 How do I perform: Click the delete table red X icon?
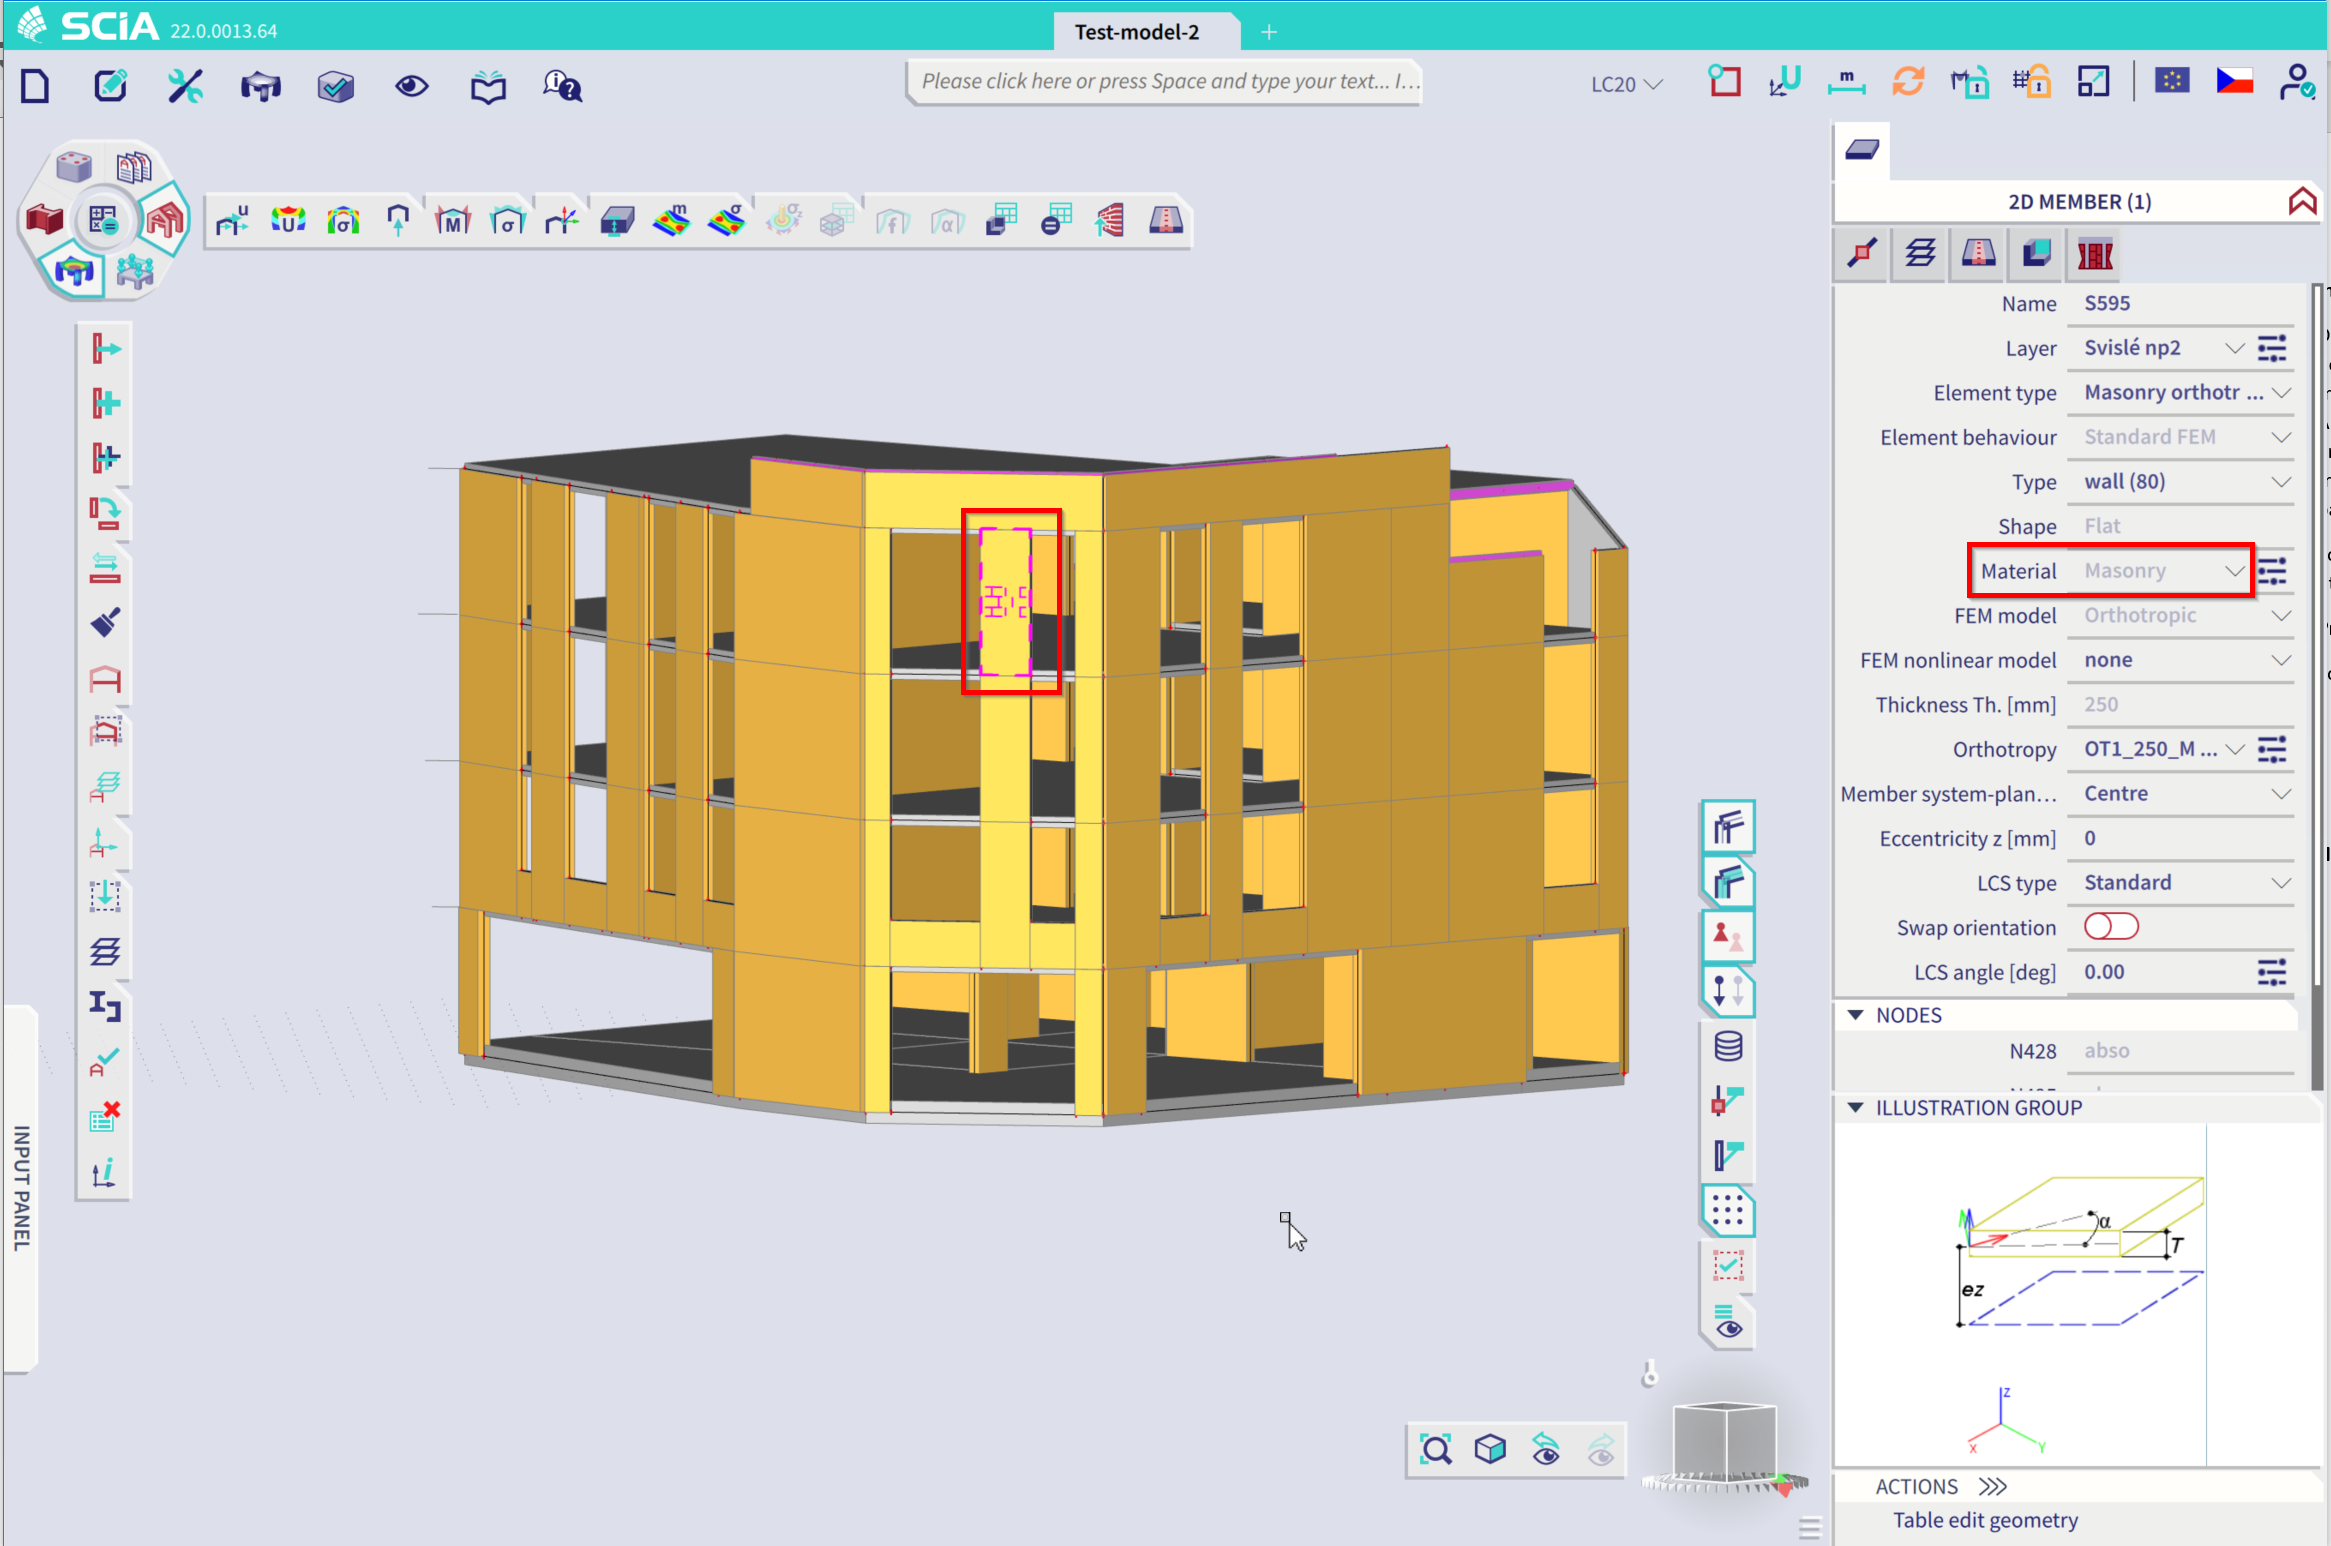[x=105, y=1116]
